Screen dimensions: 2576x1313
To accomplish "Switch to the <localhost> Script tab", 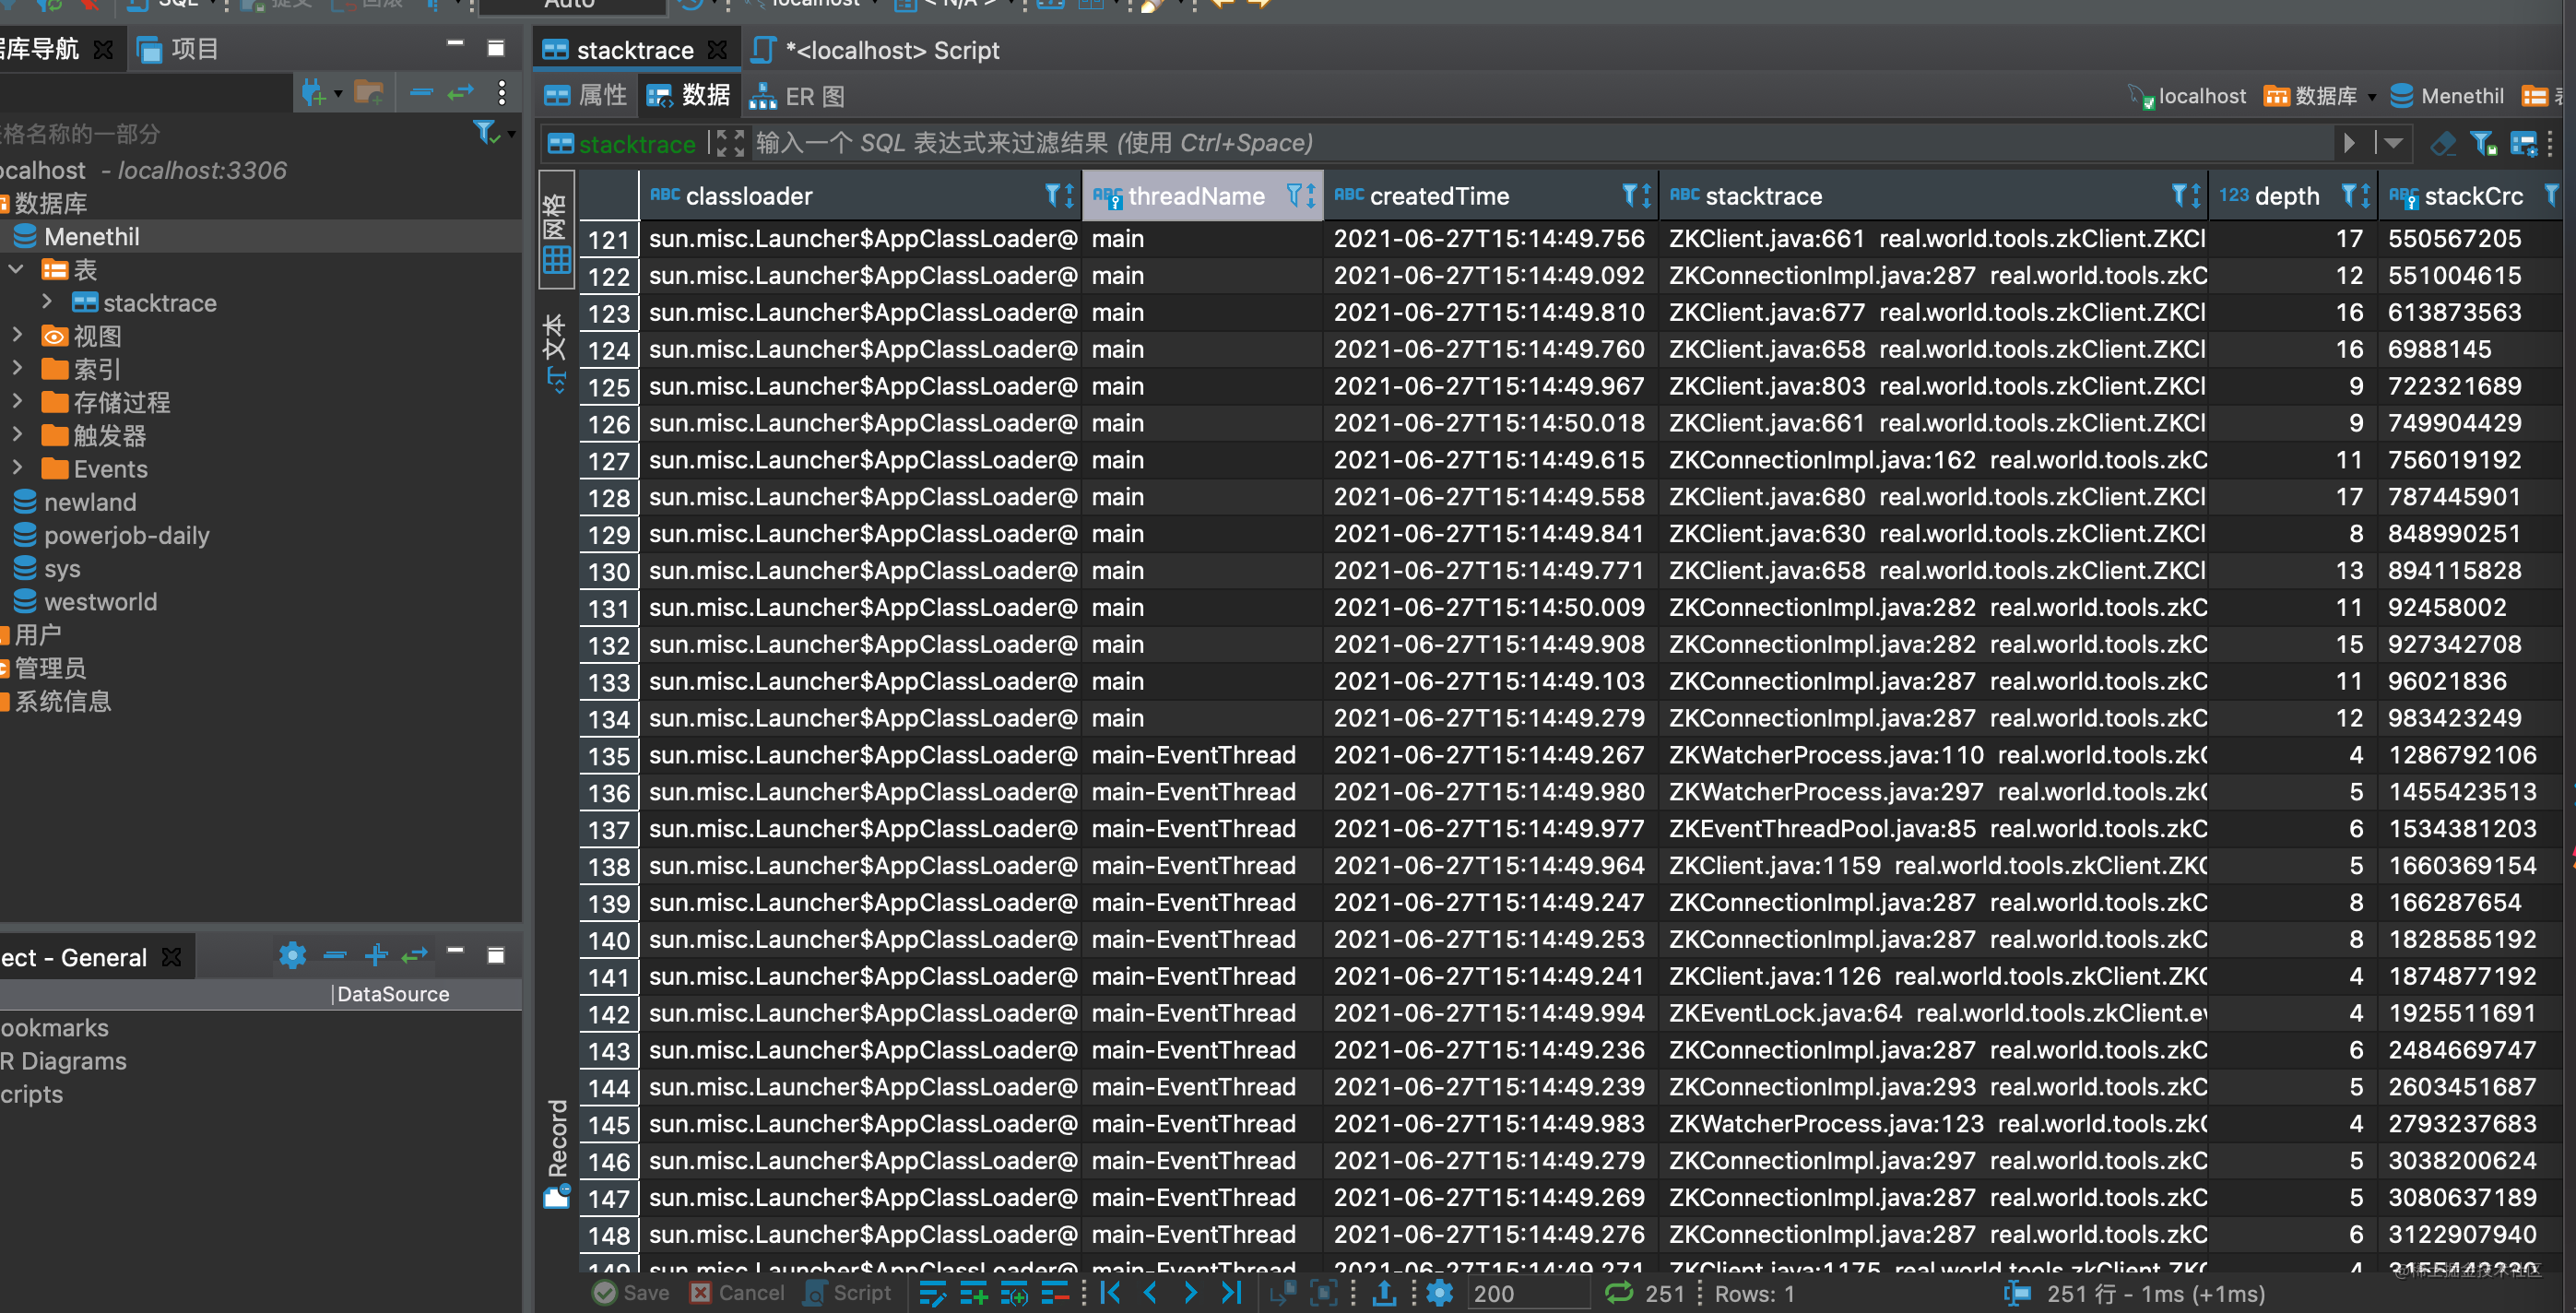I will pyautogui.click(x=875, y=50).
